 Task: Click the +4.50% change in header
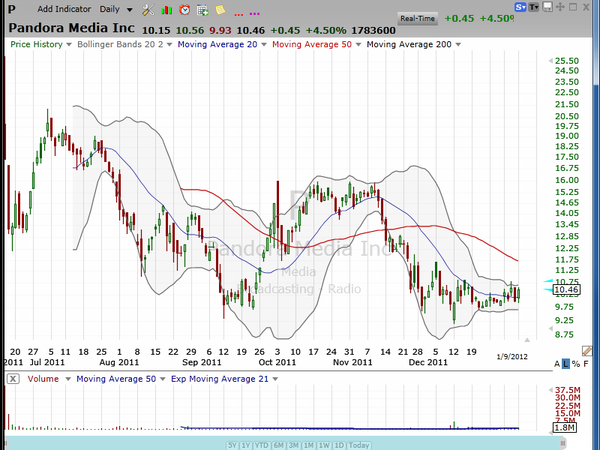point(326,30)
